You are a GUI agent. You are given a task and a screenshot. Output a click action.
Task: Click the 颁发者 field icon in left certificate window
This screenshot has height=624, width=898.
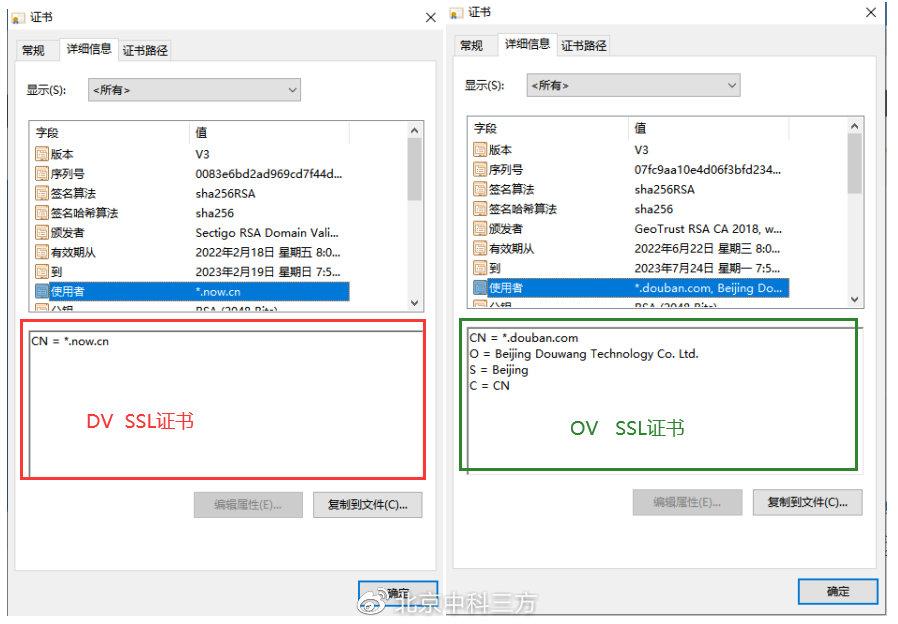click(42, 232)
